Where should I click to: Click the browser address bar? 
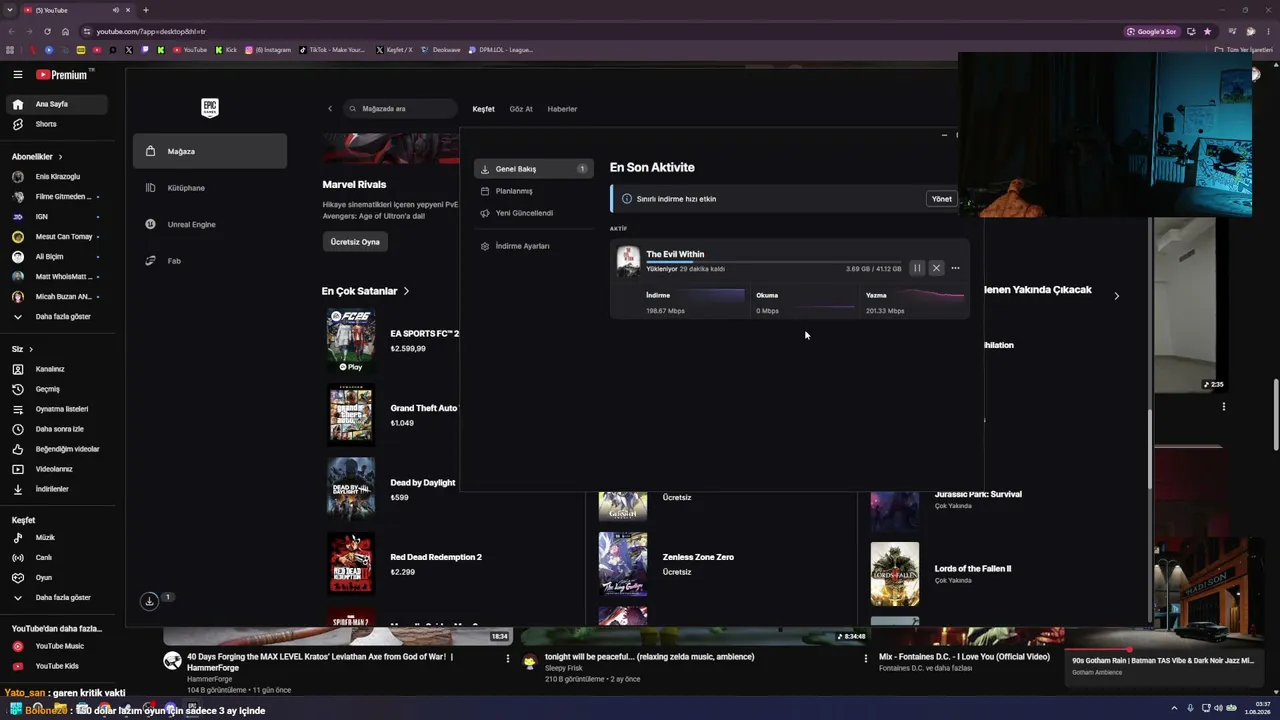coord(600,31)
